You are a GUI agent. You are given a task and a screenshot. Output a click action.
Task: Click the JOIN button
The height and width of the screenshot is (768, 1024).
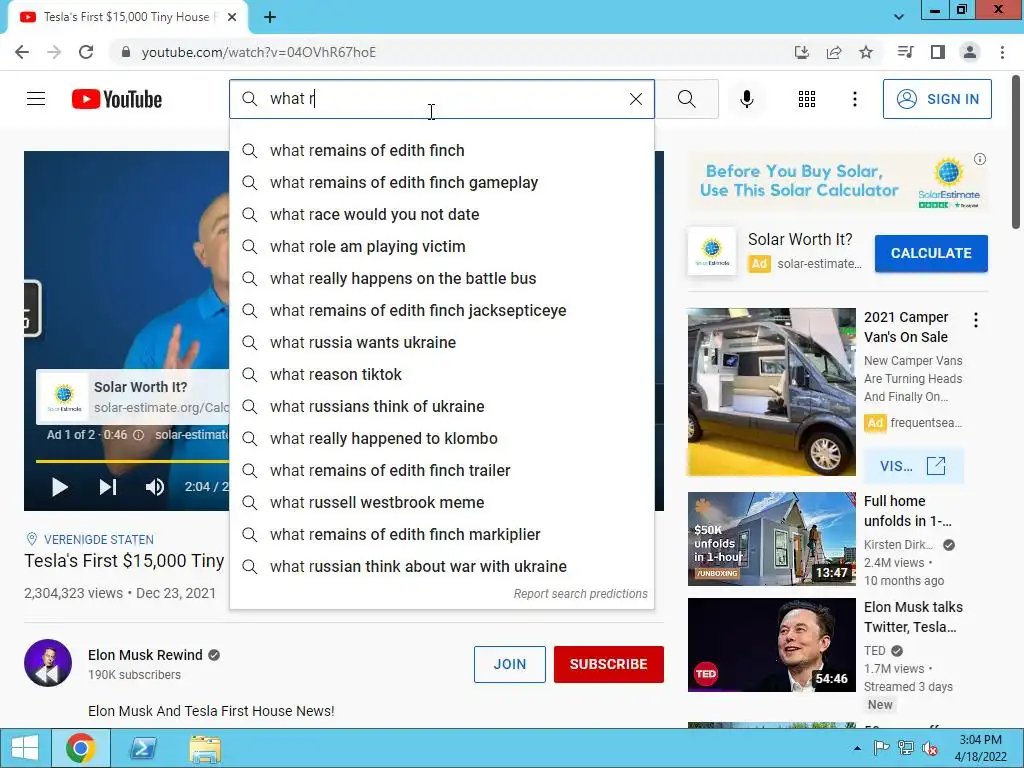pos(509,664)
